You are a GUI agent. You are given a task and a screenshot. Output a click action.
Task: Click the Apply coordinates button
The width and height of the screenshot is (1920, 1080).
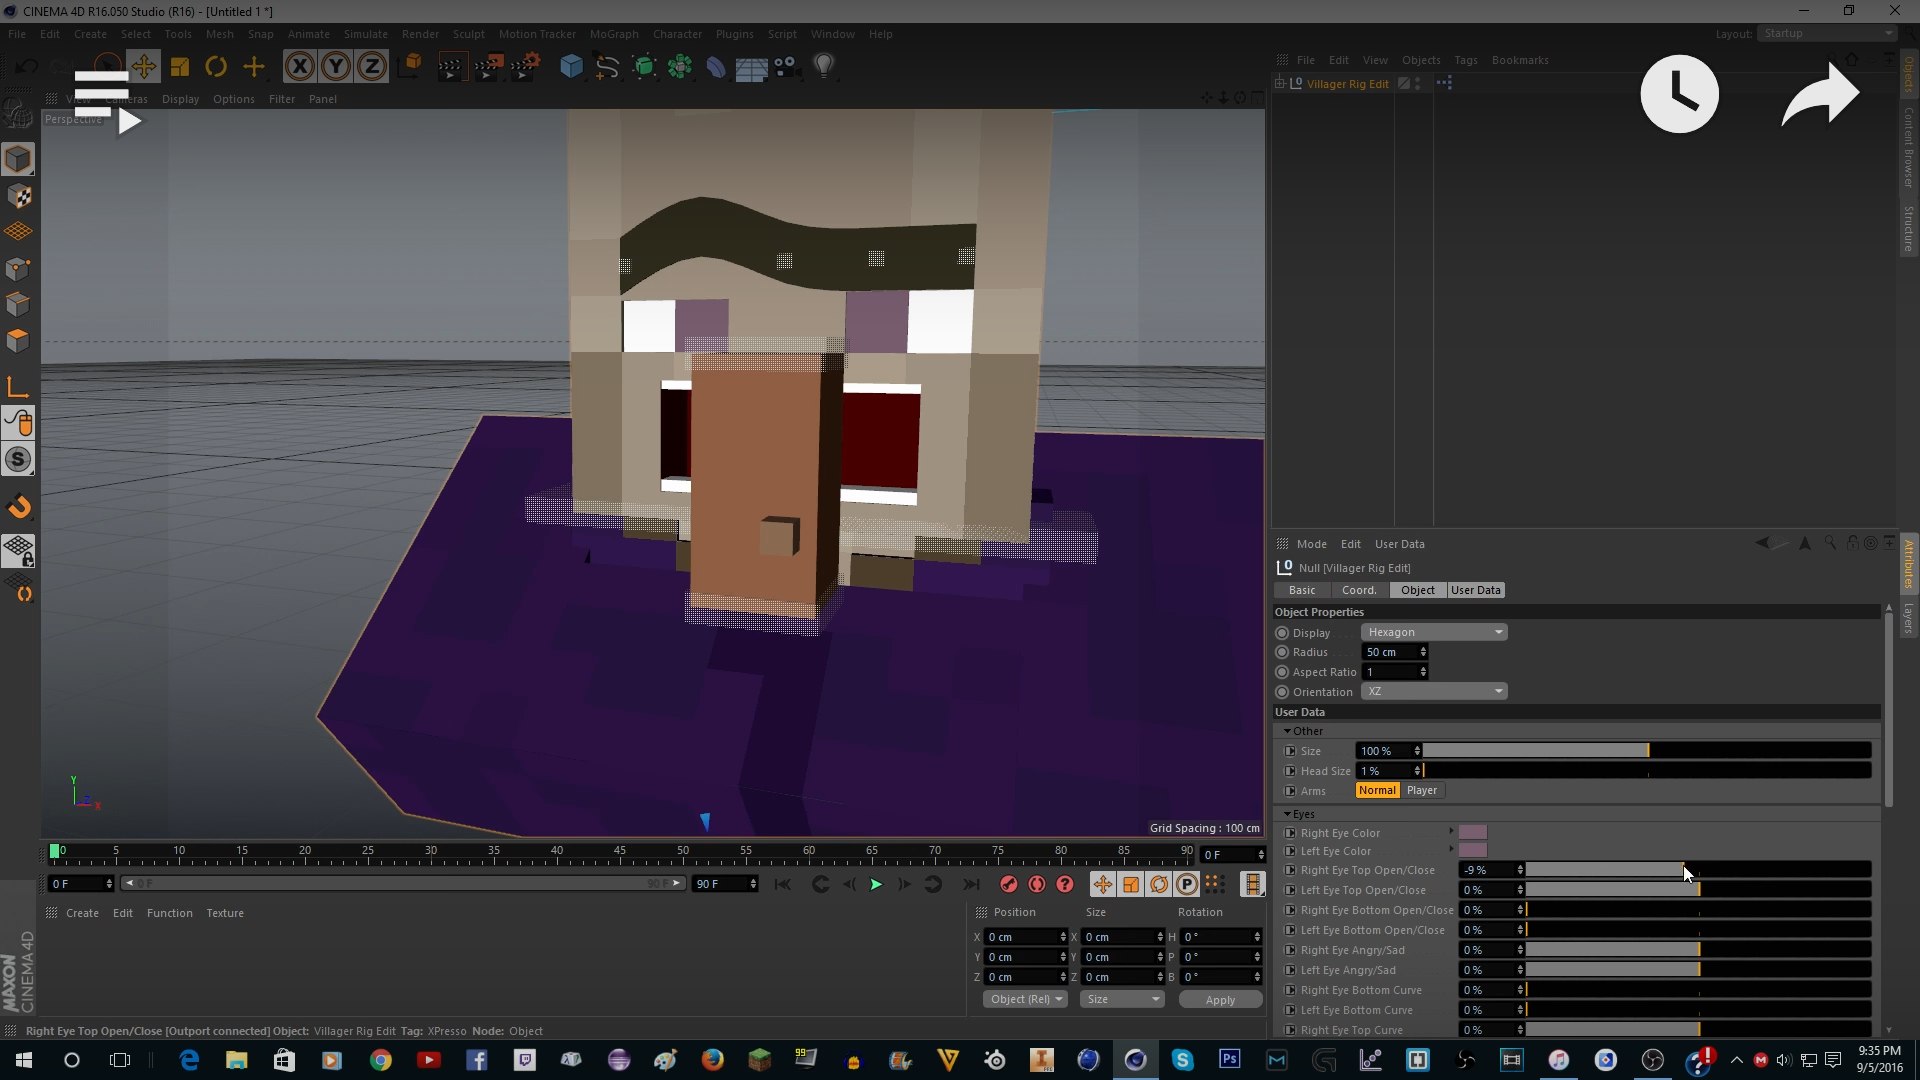pyautogui.click(x=1220, y=999)
